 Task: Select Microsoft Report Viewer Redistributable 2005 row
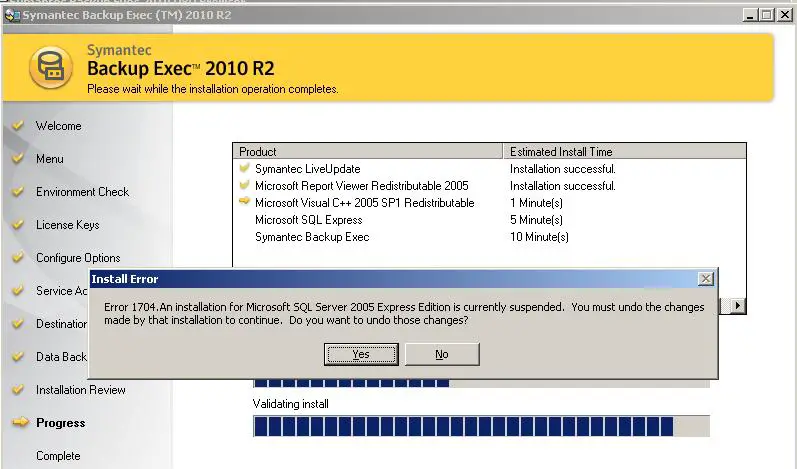click(489, 186)
